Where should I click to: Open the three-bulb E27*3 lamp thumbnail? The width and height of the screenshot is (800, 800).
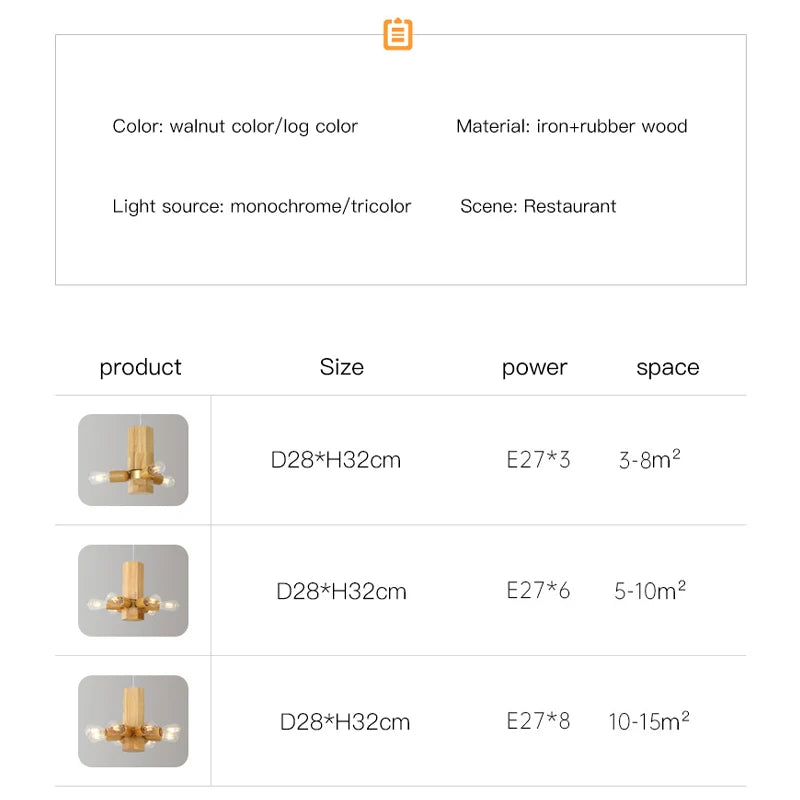pos(133,460)
